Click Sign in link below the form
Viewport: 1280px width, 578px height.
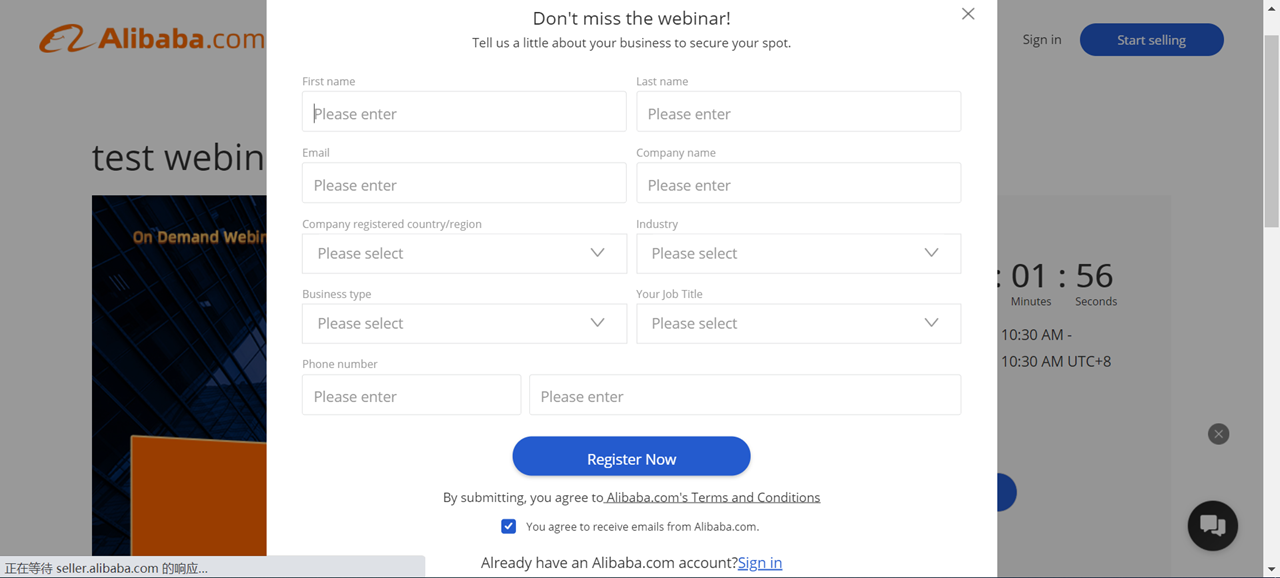pyautogui.click(x=760, y=563)
